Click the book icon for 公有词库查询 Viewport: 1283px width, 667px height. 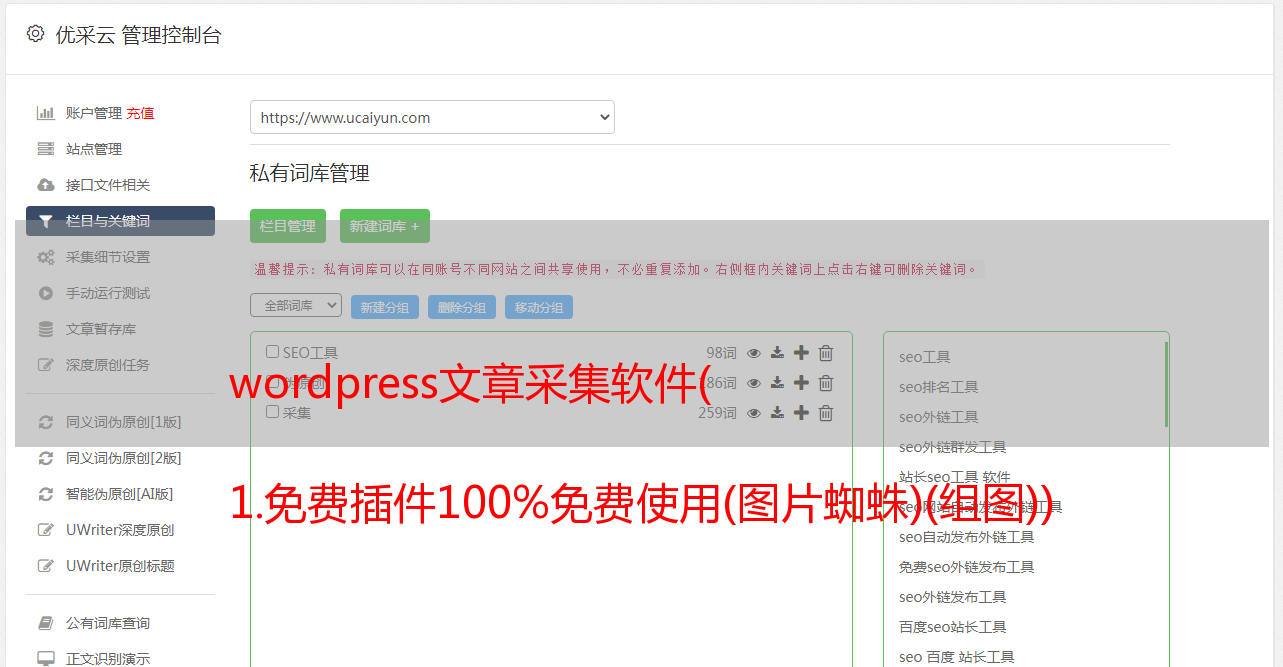click(45, 623)
